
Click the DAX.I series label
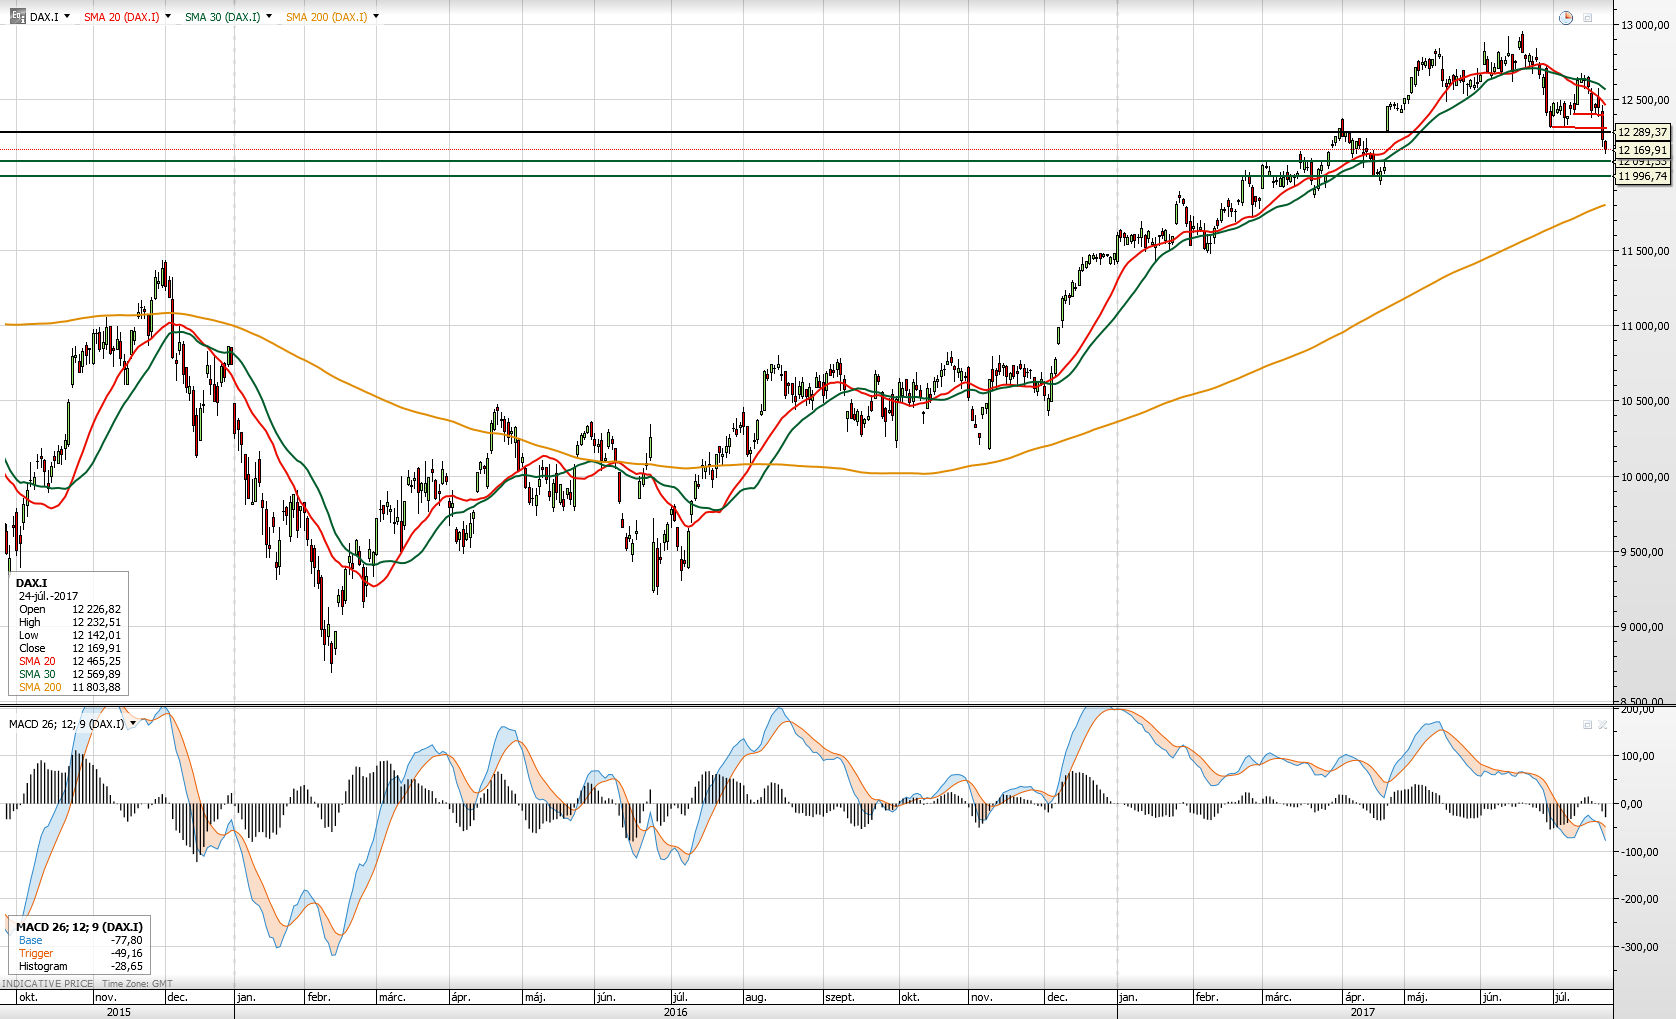[44, 17]
